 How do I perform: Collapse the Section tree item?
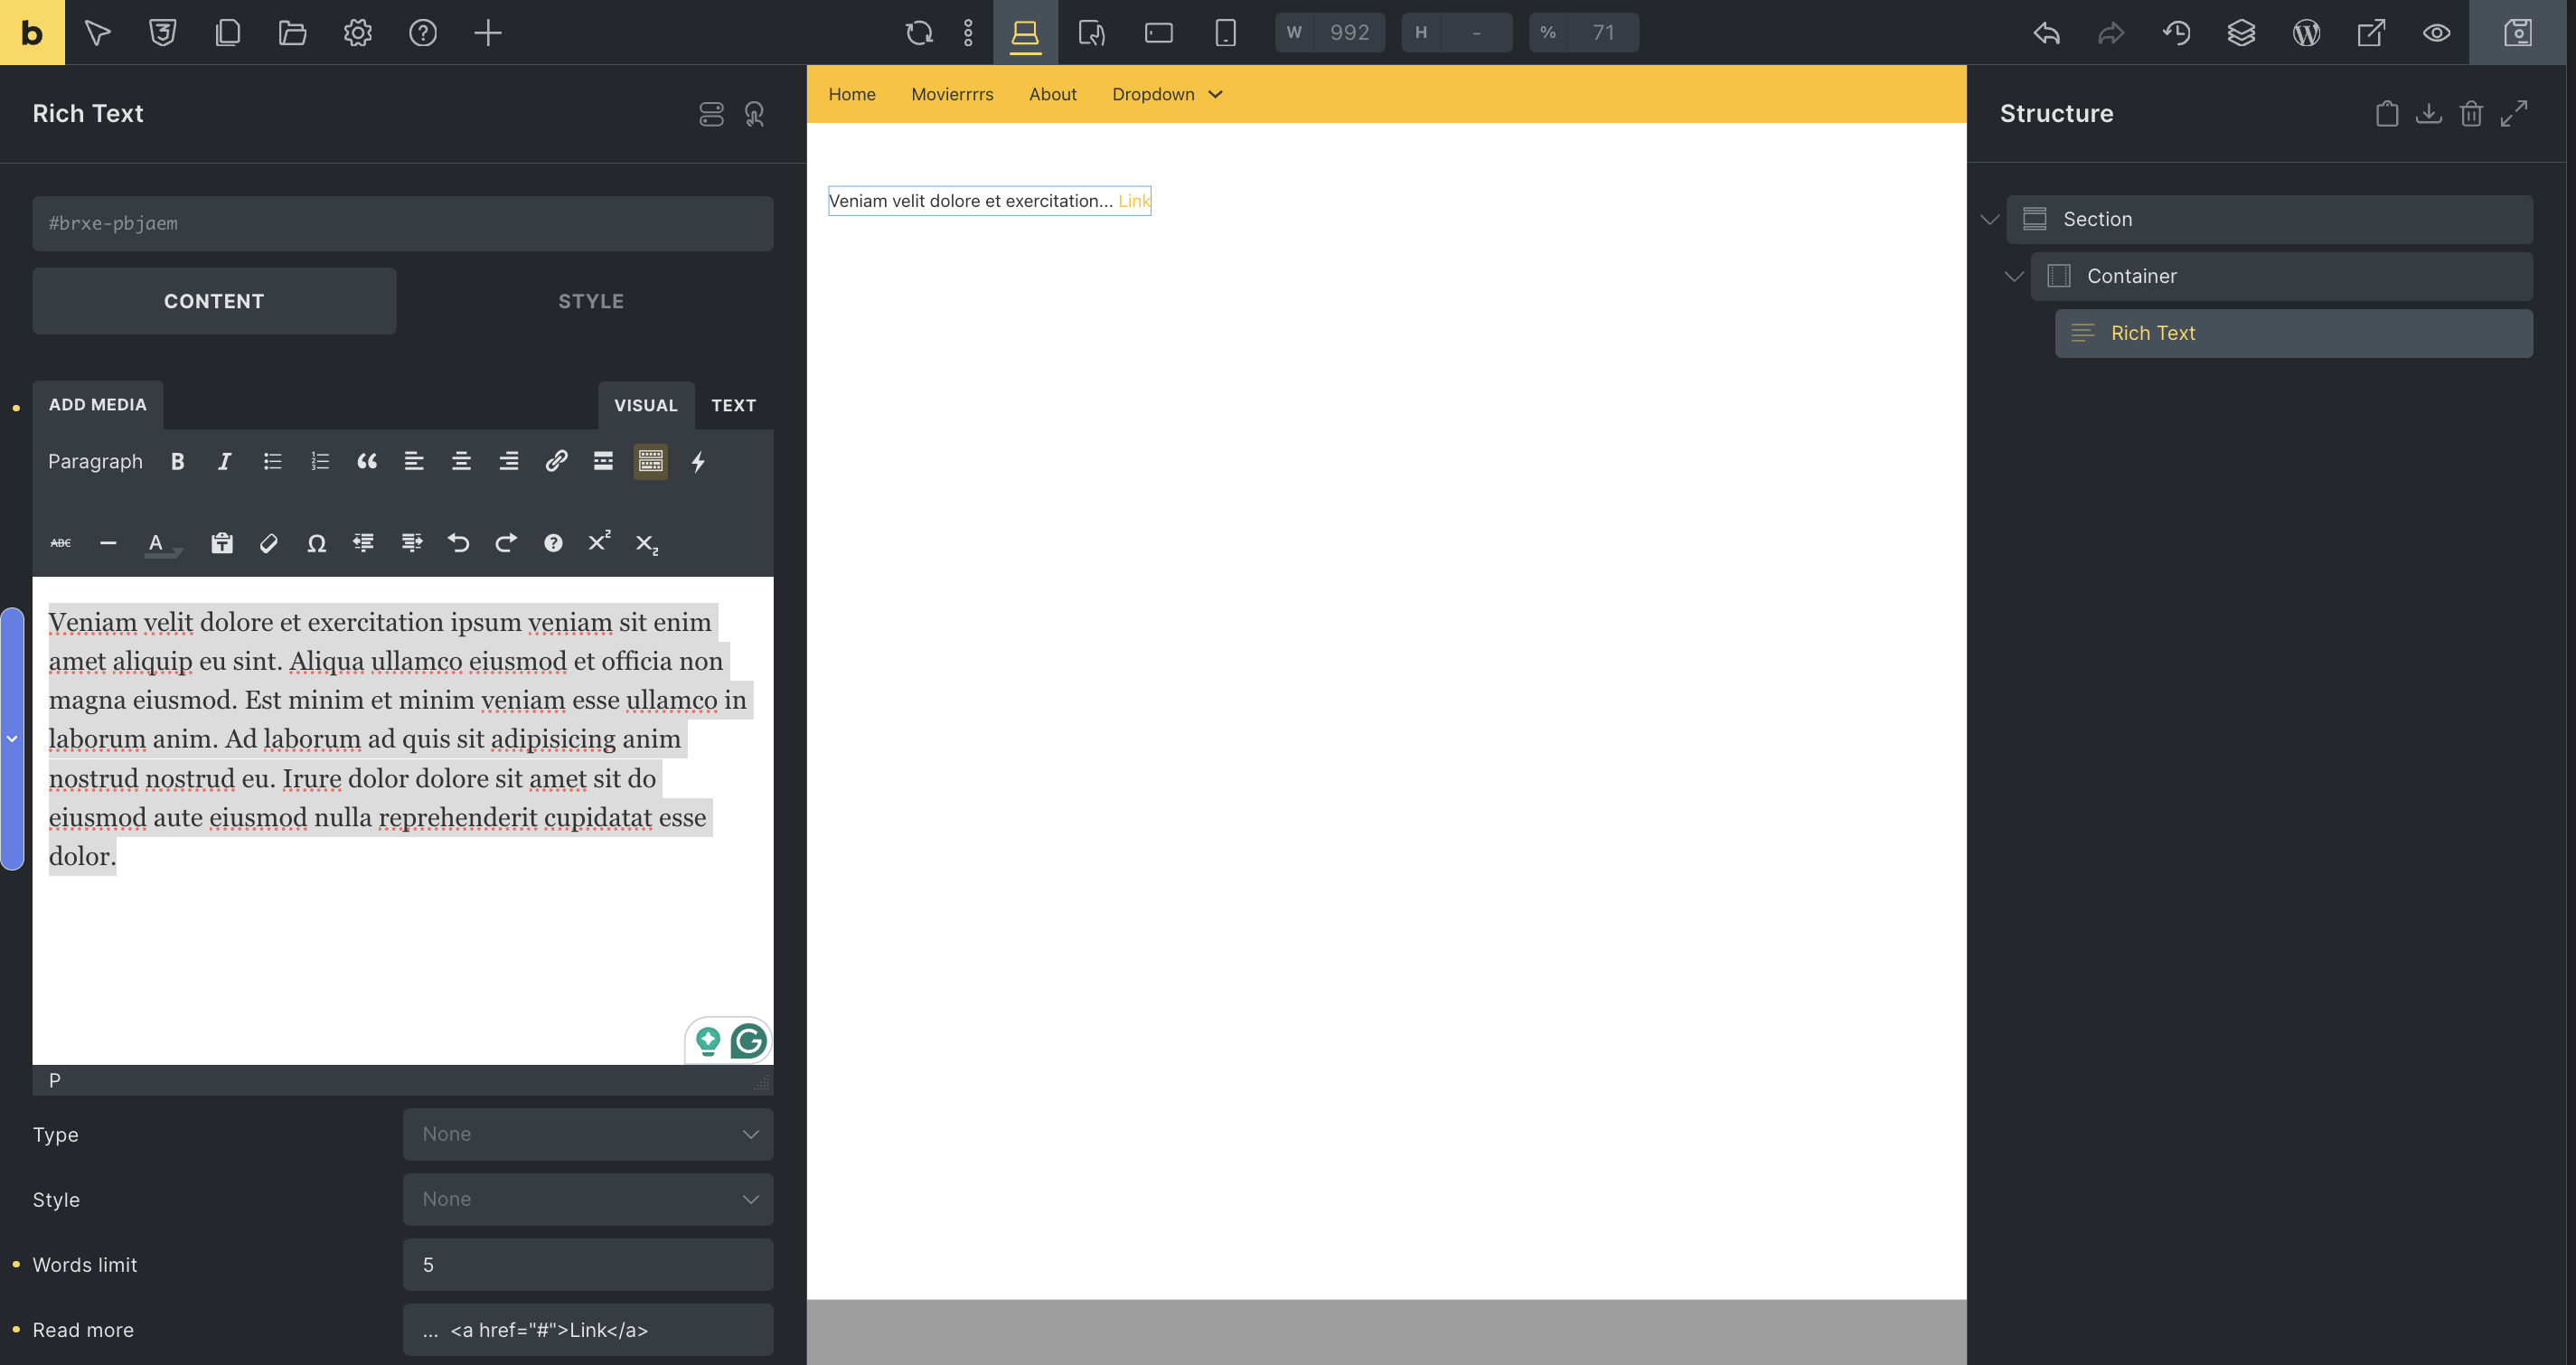click(x=1990, y=220)
